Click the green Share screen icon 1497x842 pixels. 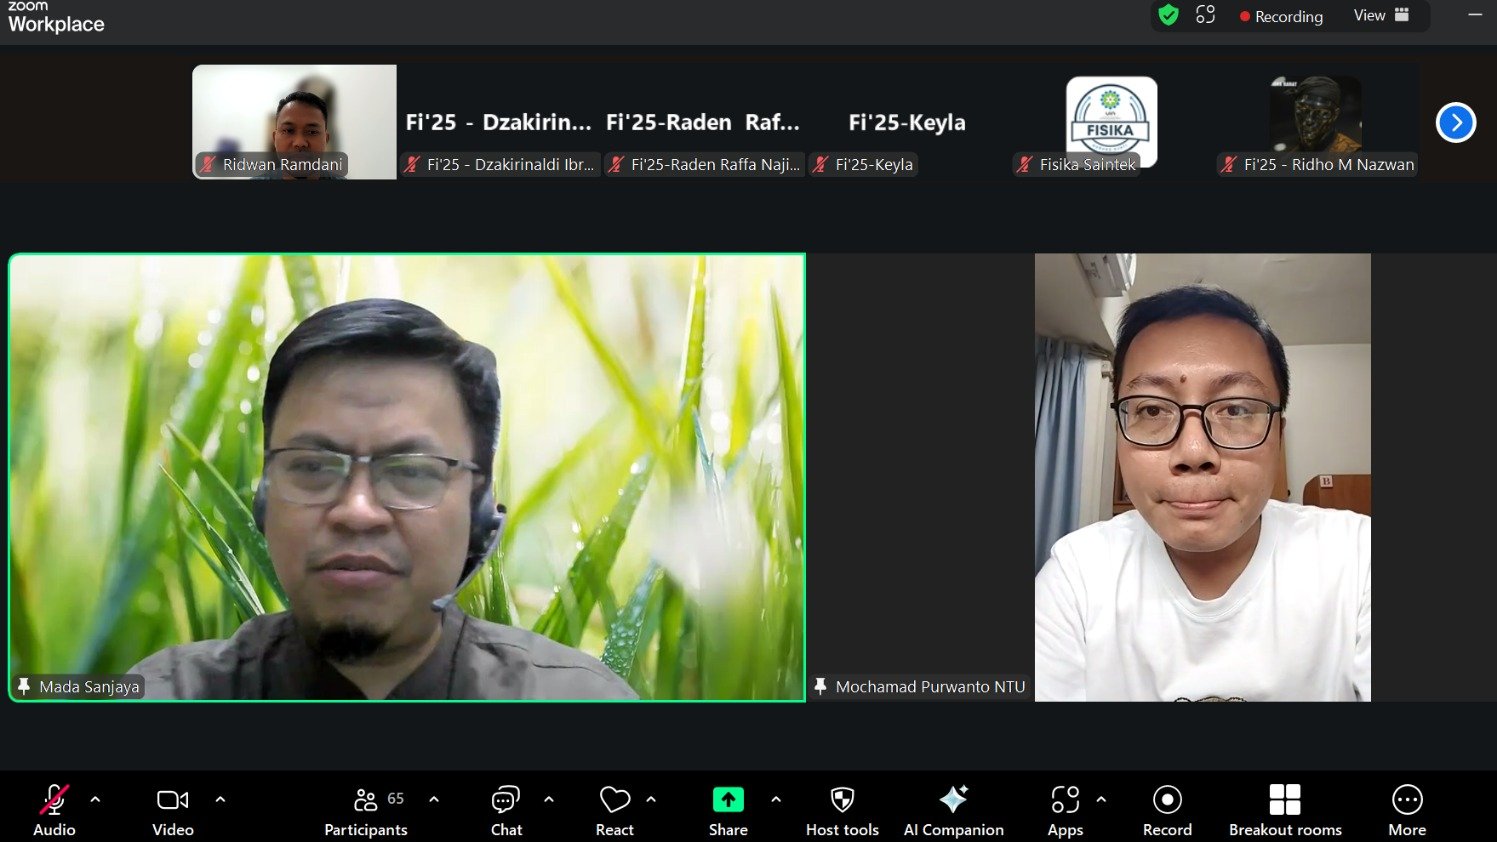728,800
